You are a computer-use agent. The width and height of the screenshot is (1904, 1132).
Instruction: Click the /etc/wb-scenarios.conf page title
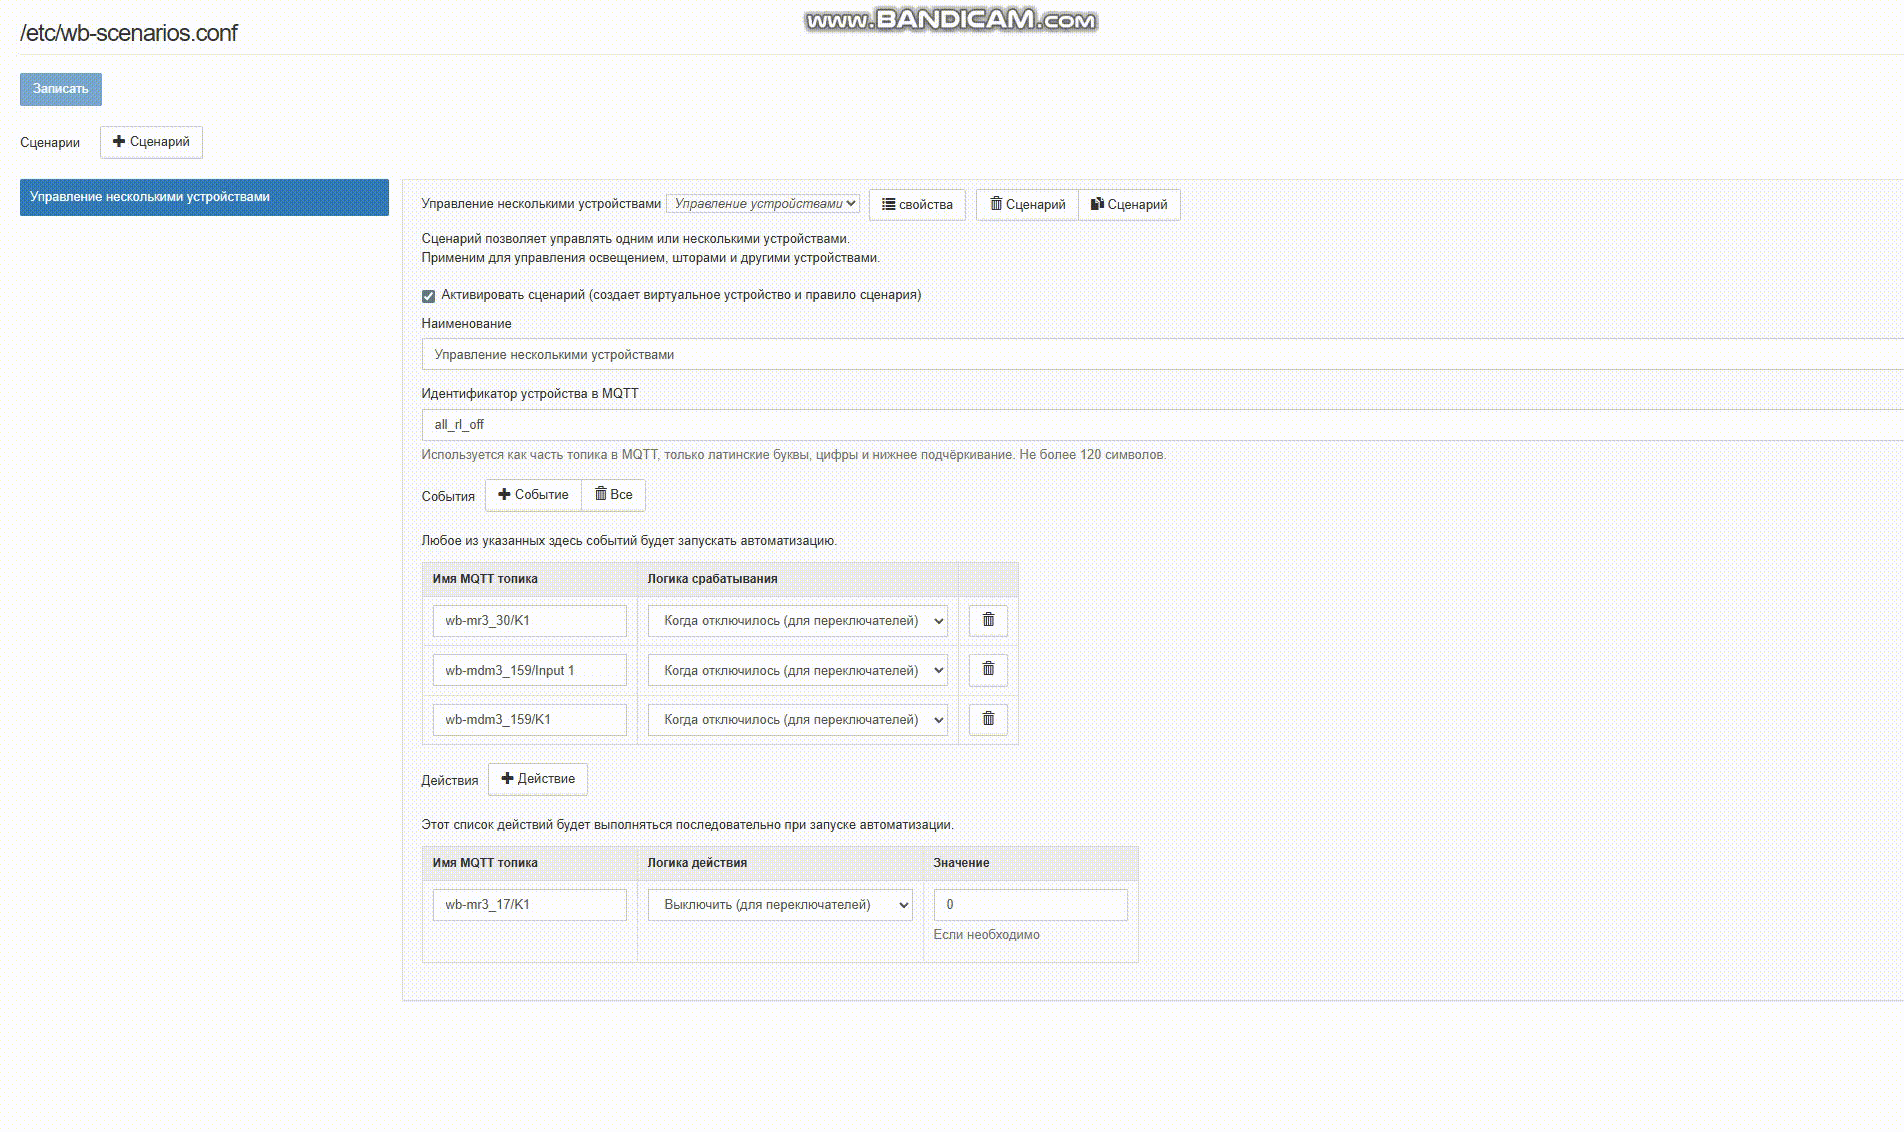[x=129, y=33]
